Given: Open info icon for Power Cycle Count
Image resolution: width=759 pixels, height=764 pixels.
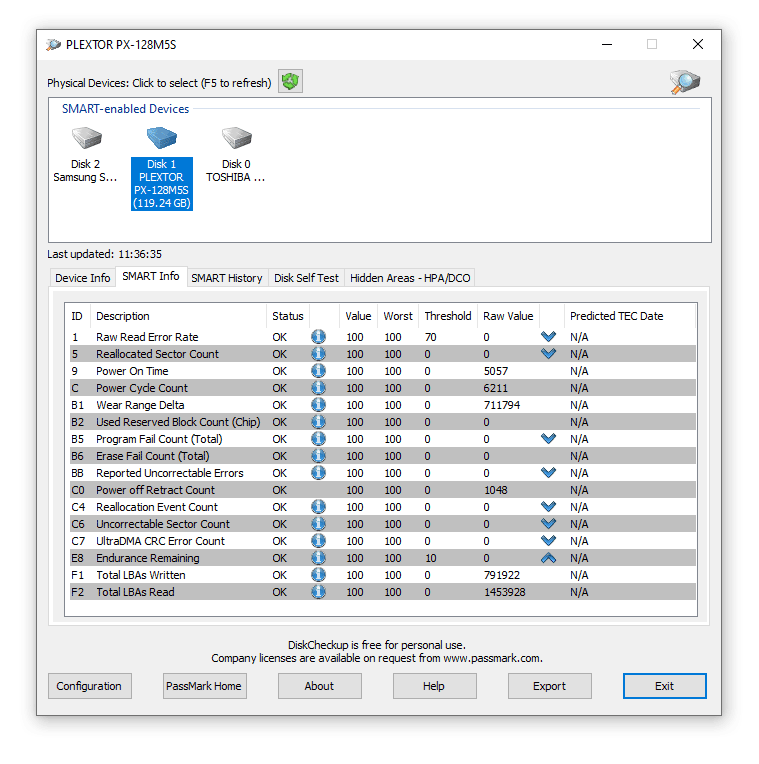Looking at the screenshot, I should [x=319, y=388].
